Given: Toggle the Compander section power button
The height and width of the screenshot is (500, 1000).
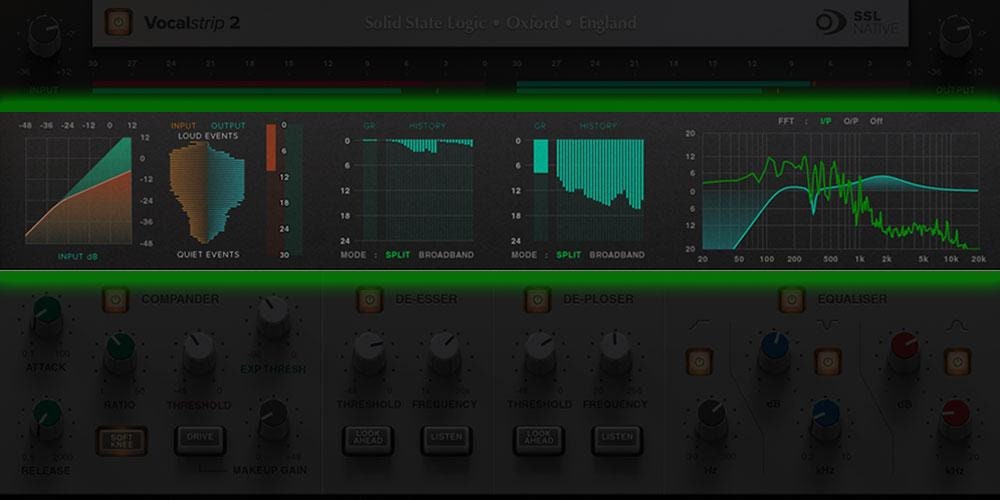Looking at the screenshot, I should point(115,299).
